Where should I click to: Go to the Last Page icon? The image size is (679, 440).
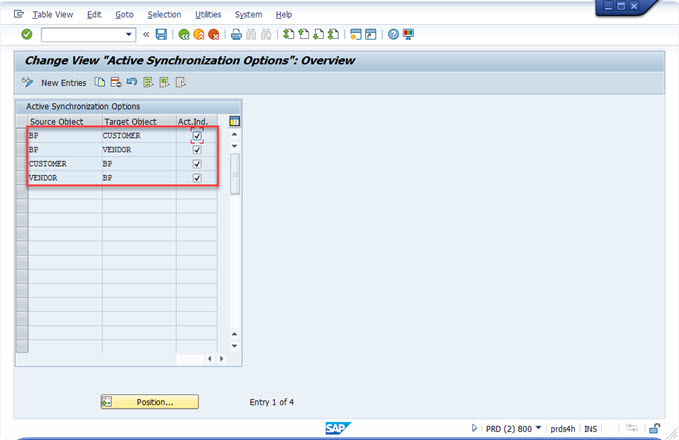coord(333,34)
